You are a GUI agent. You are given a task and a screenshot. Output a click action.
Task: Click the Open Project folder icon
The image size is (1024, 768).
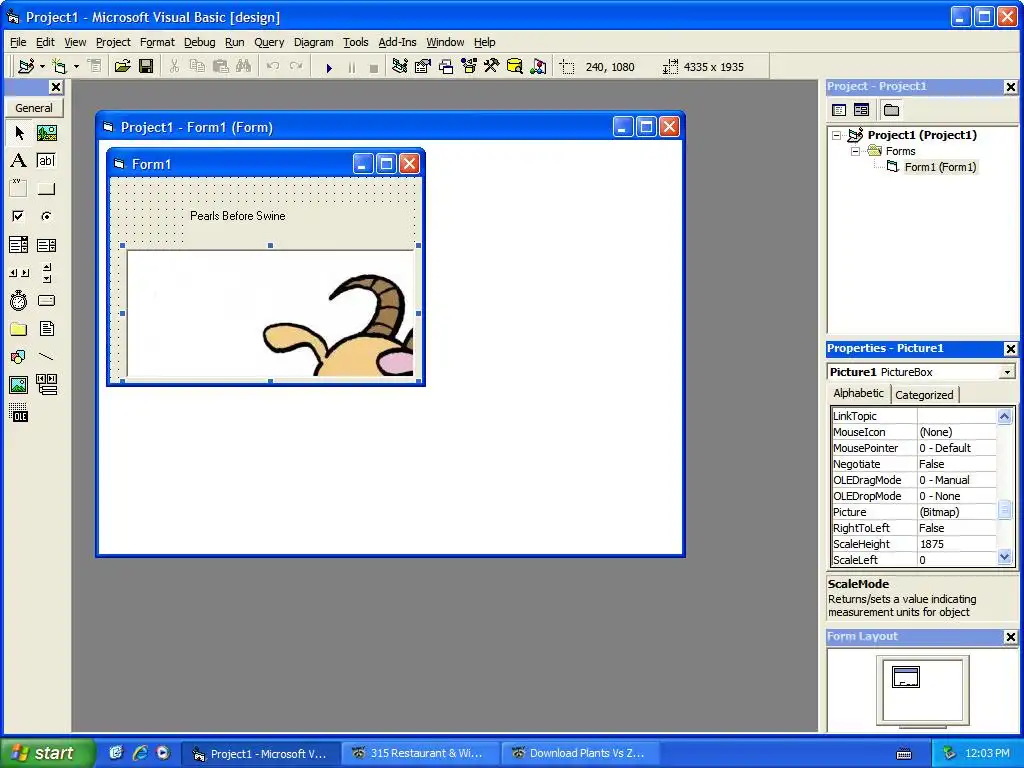click(122, 67)
